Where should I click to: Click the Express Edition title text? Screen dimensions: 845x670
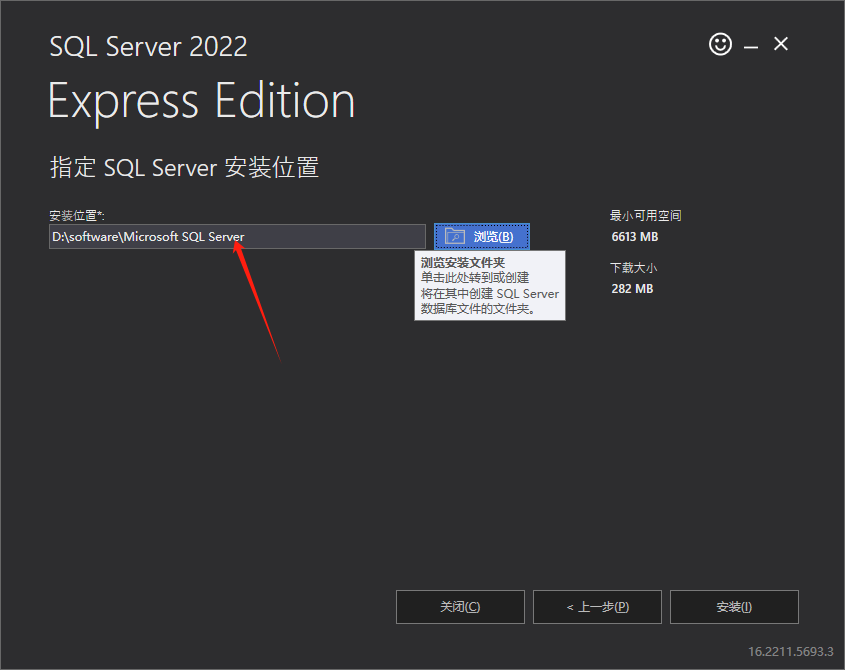[x=202, y=101]
